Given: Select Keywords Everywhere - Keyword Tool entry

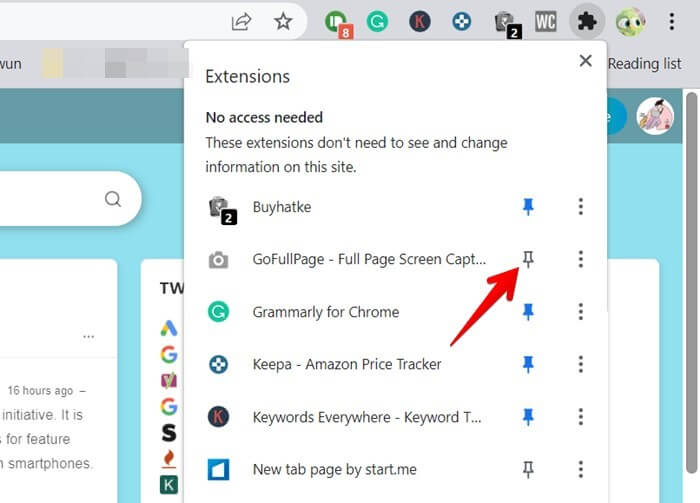Looking at the screenshot, I should [367, 417].
